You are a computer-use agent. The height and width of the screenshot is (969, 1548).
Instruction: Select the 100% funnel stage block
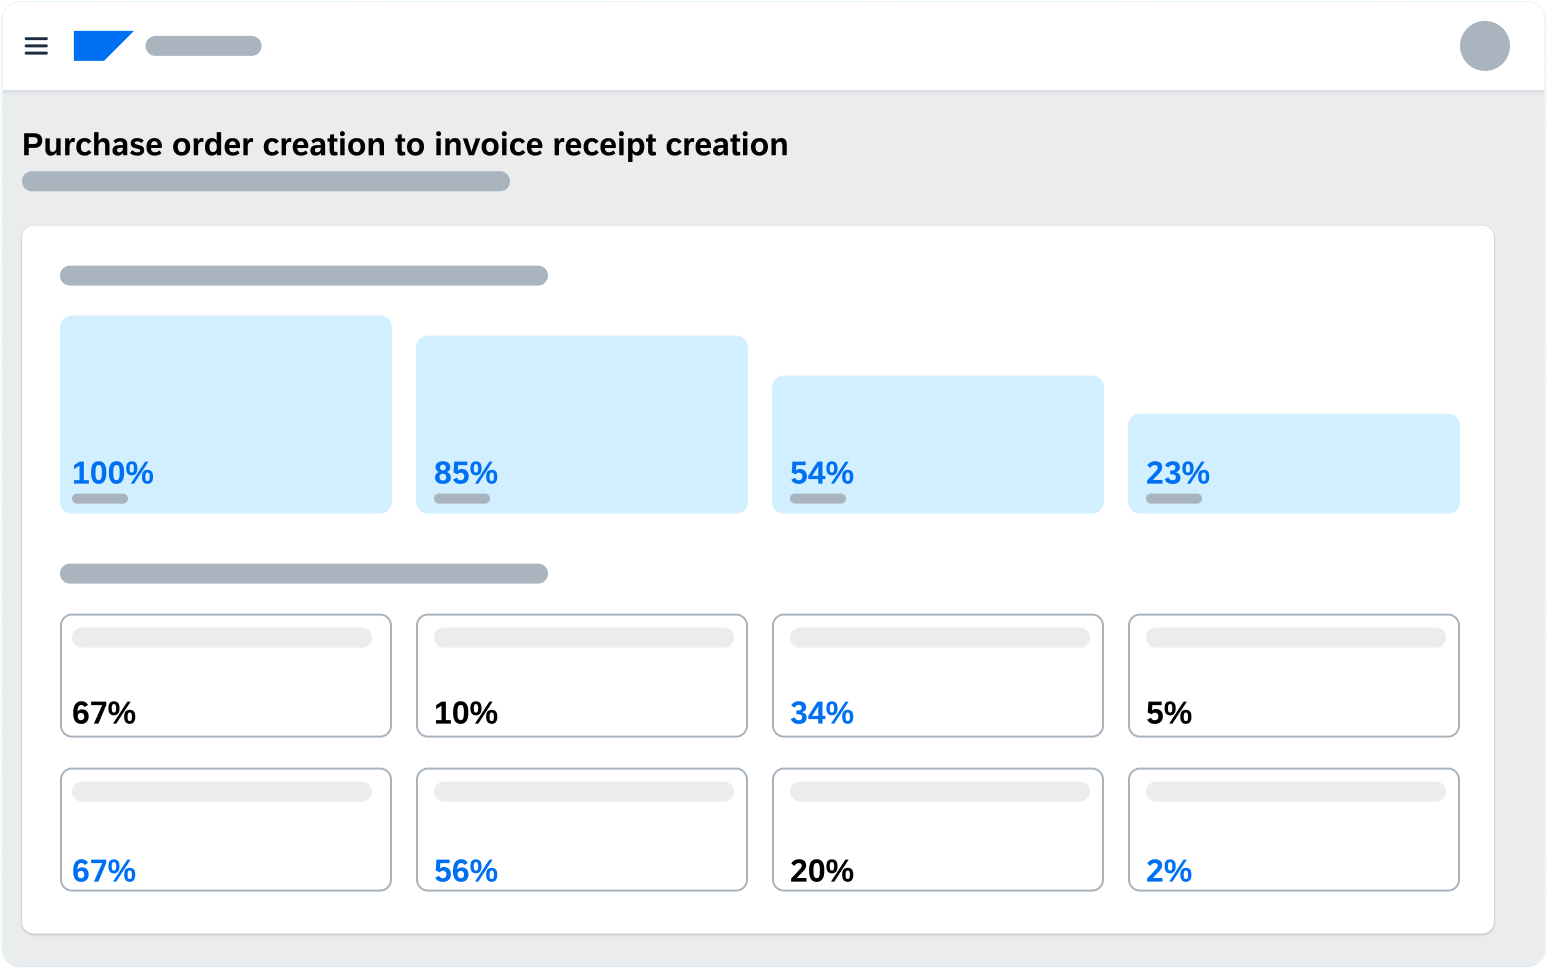click(225, 415)
